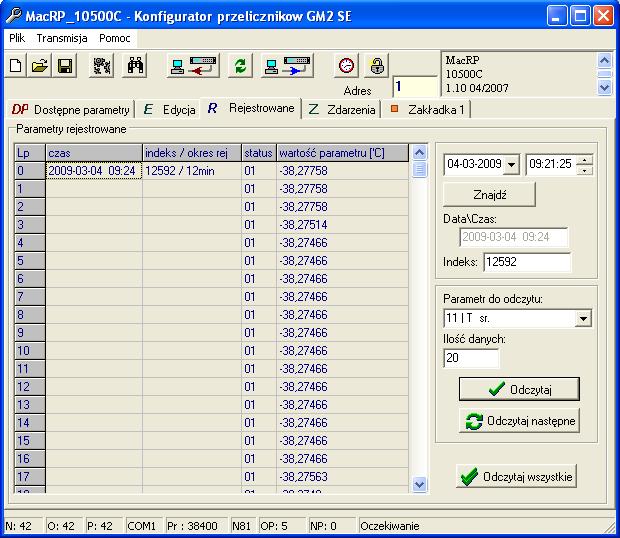The width and height of the screenshot is (620, 538).
Task: Open the Pomoc menu
Action: click(115, 38)
